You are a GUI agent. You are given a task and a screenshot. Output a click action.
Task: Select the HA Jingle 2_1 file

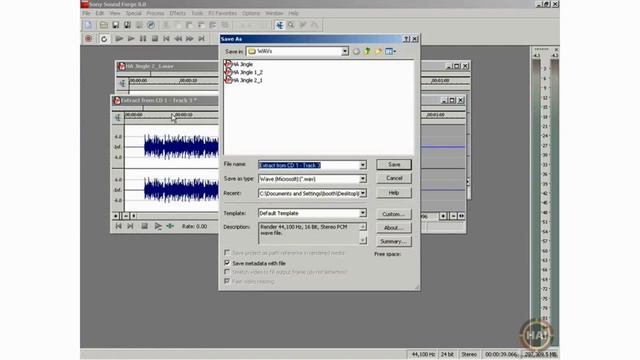pyautogui.click(x=244, y=80)
